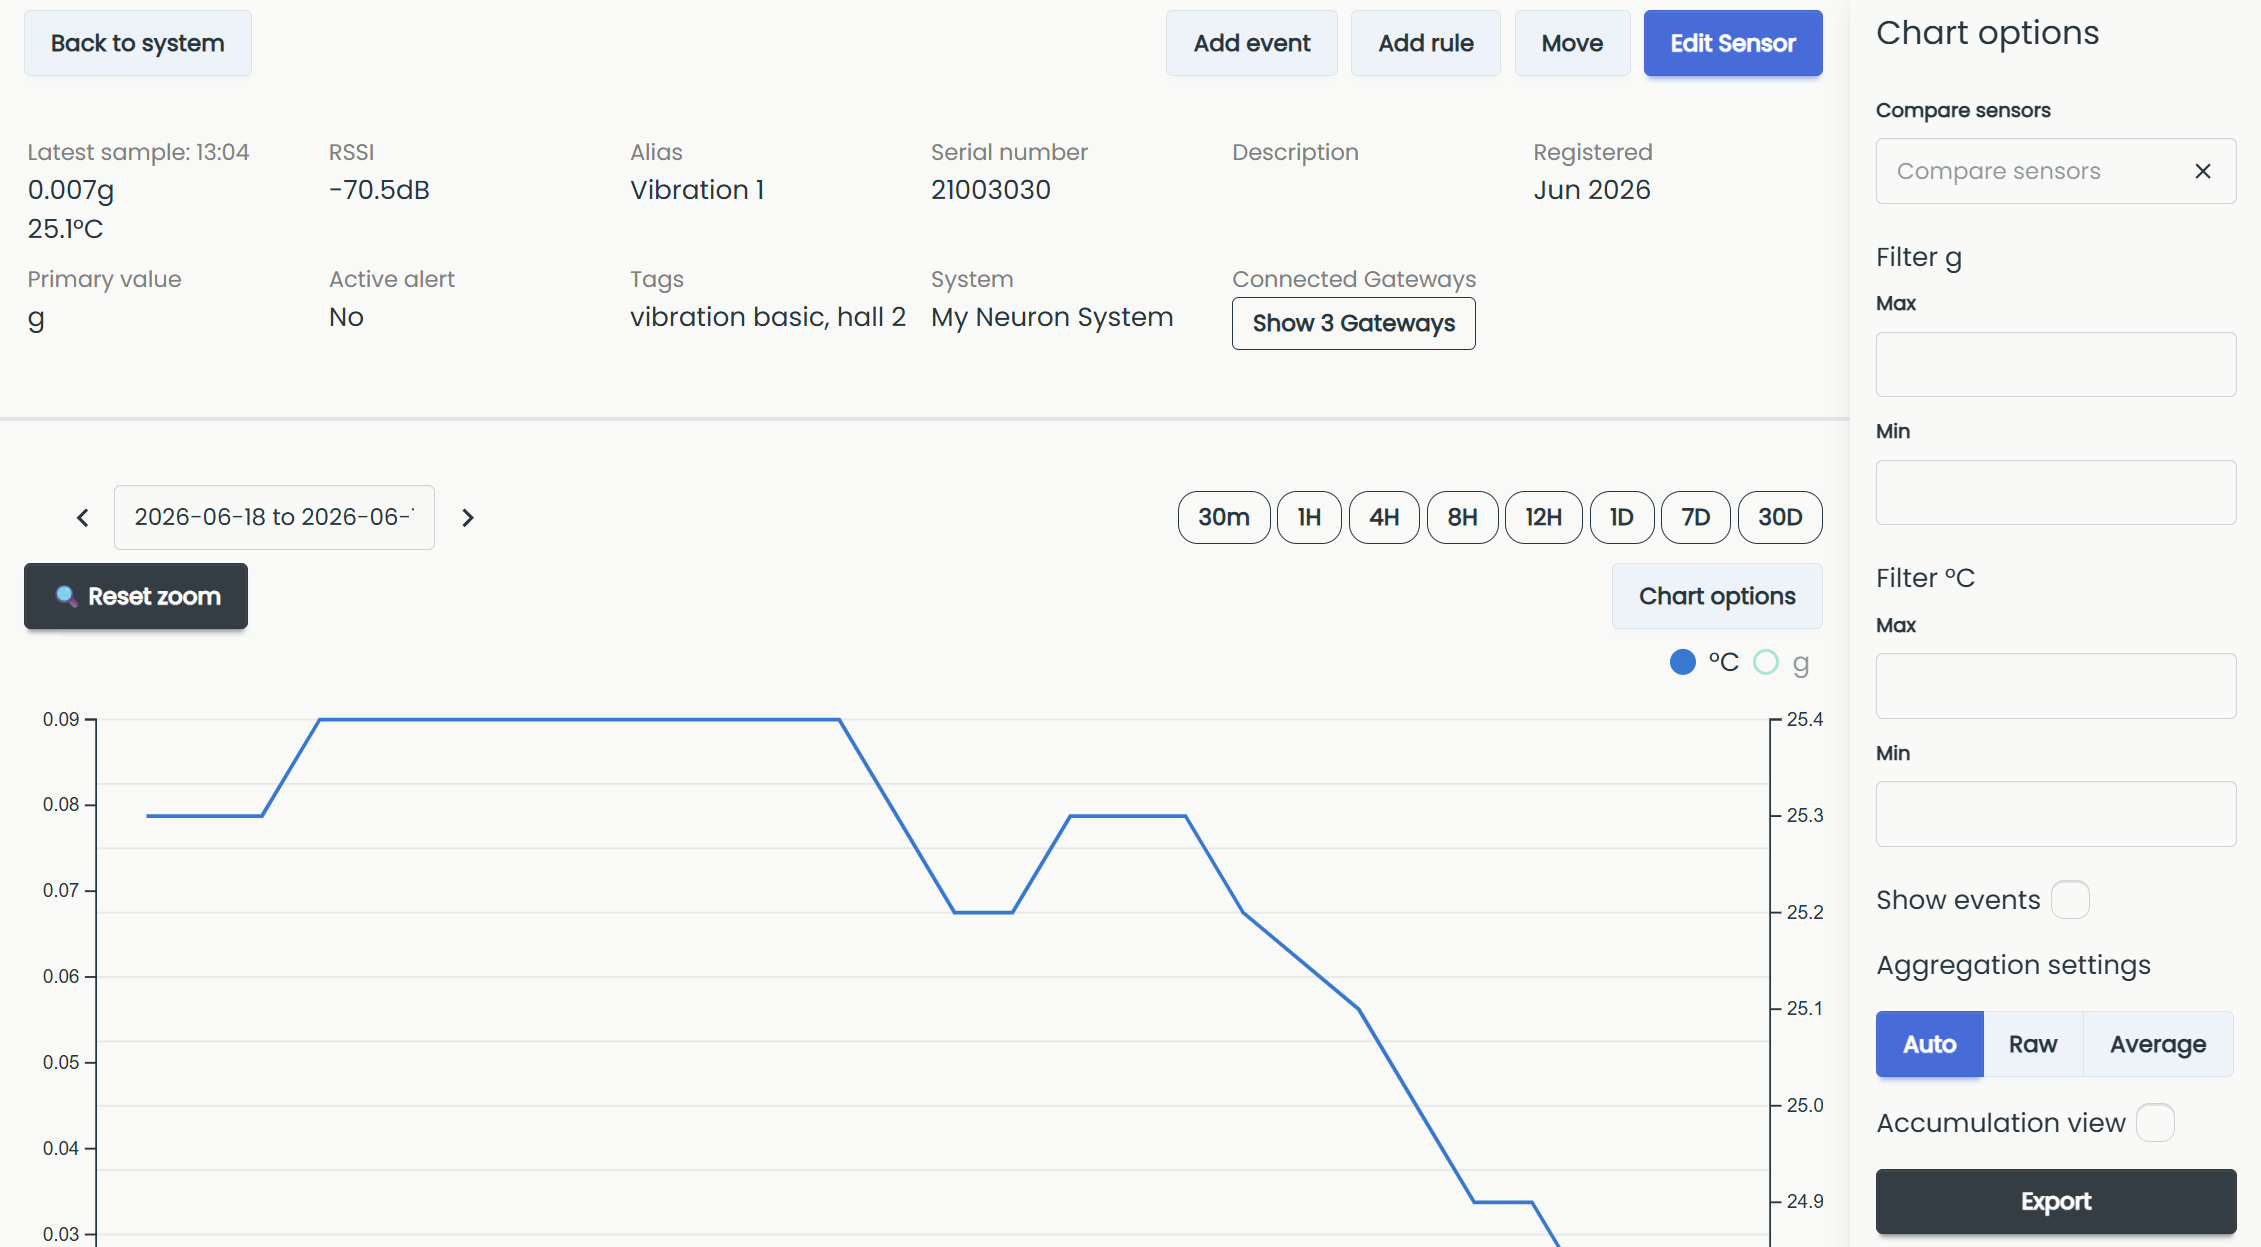The width and height of the screenshot is (2261, 1247).
Task: Open the date range picker field
Action: pyautogui.click(x=274, y=517)
